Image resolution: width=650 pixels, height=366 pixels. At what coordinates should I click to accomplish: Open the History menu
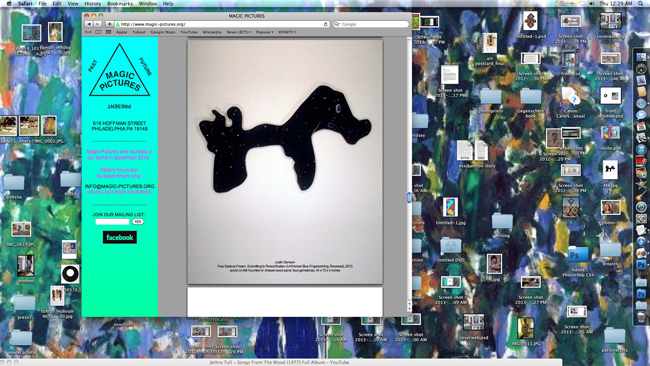(x=92, y=3)
